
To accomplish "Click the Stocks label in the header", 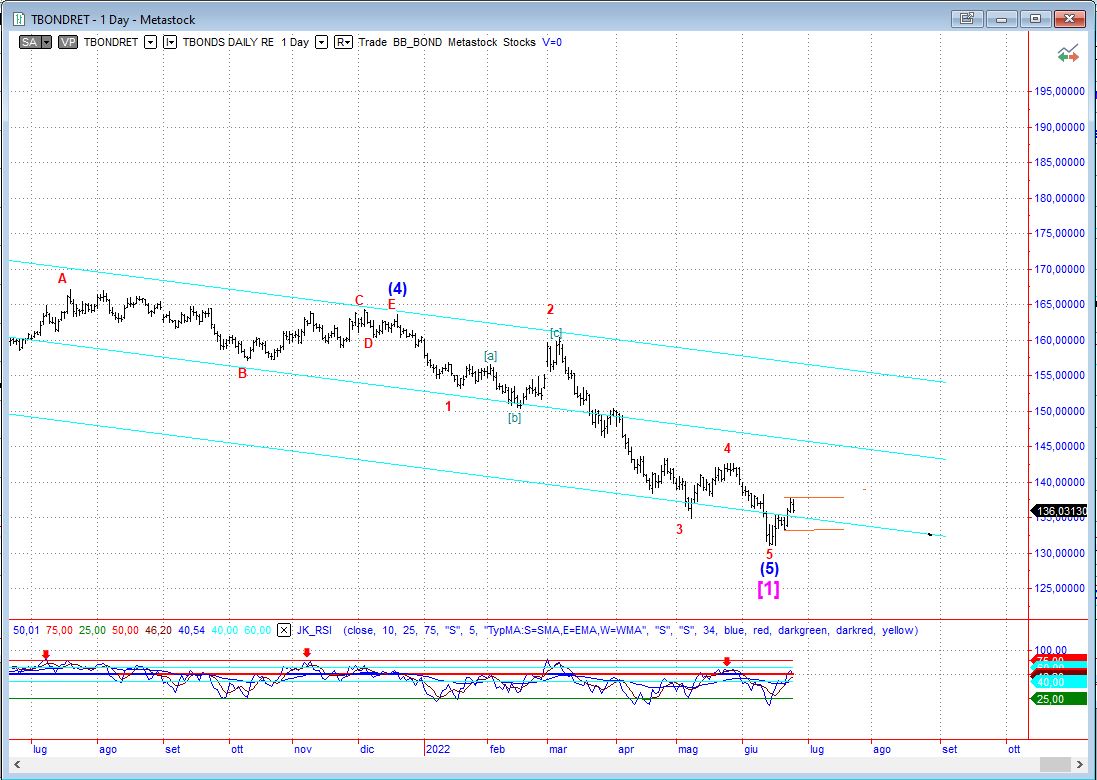I will (x=519, y=42).
